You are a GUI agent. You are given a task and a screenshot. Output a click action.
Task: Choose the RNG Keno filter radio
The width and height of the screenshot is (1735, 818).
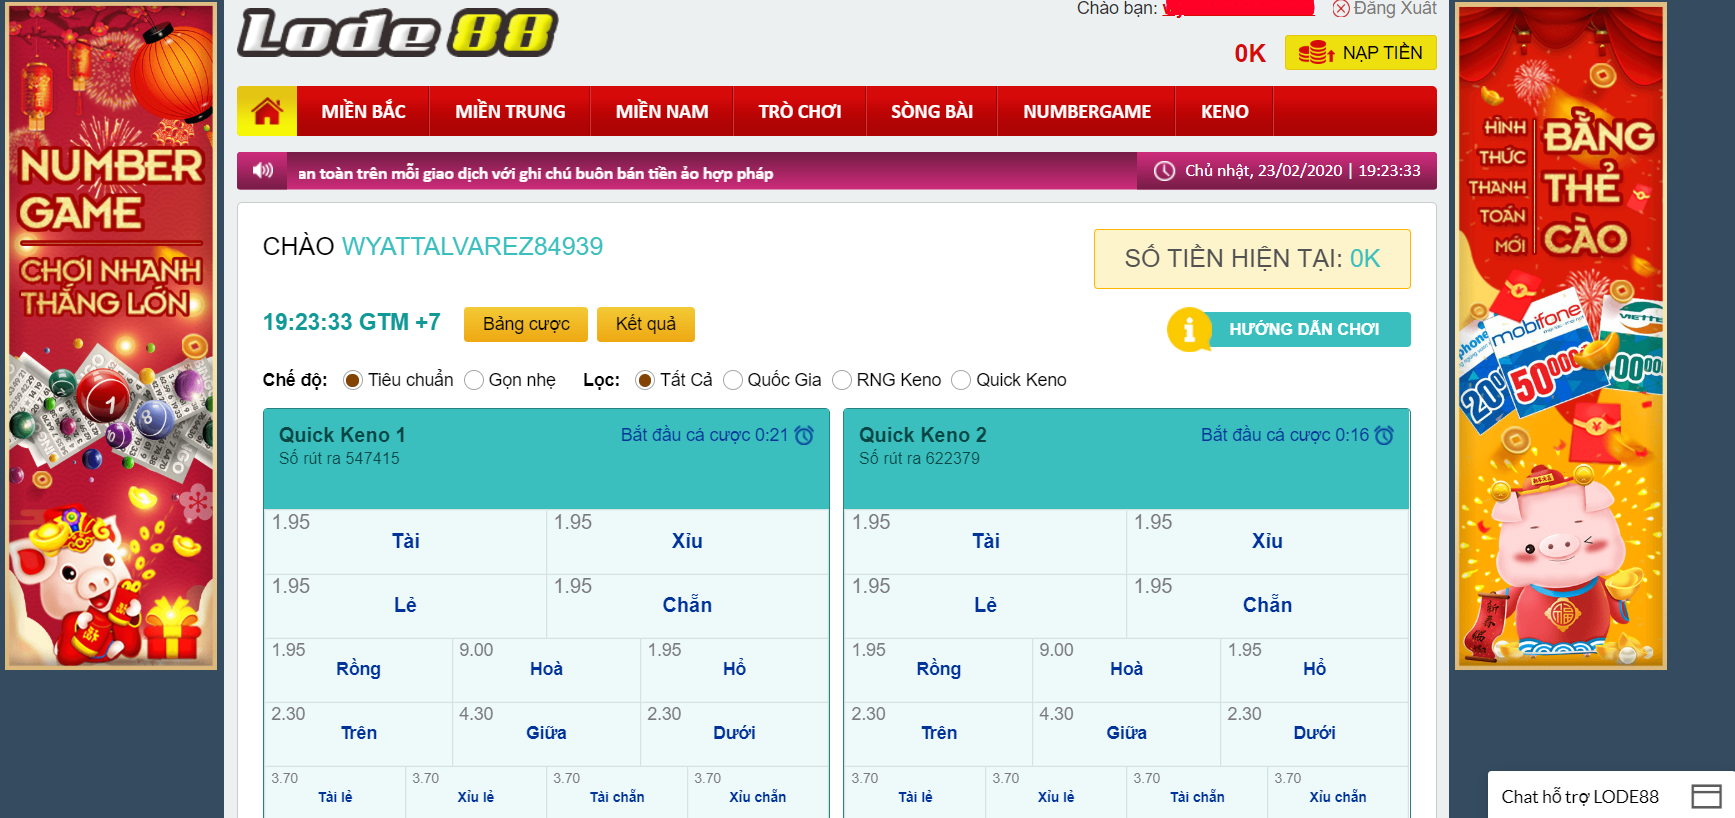click(x=842, y=380)
